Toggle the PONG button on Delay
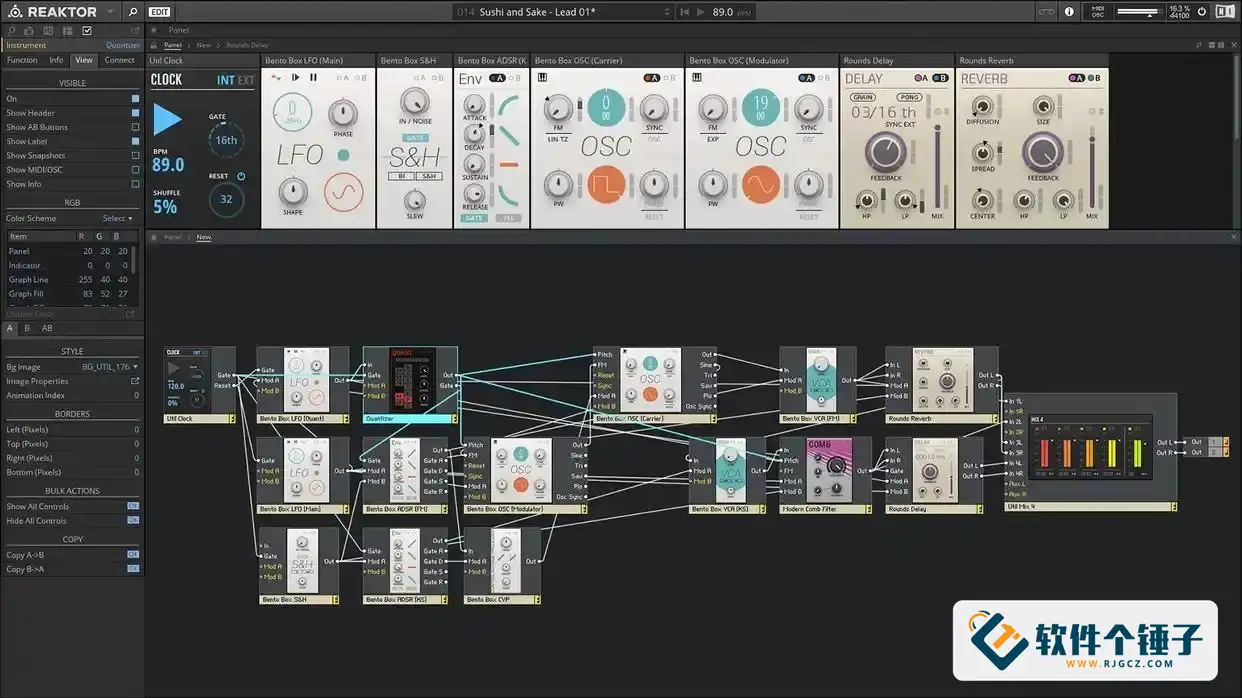This screenshot has width=1242, height=698. point(909,98)
